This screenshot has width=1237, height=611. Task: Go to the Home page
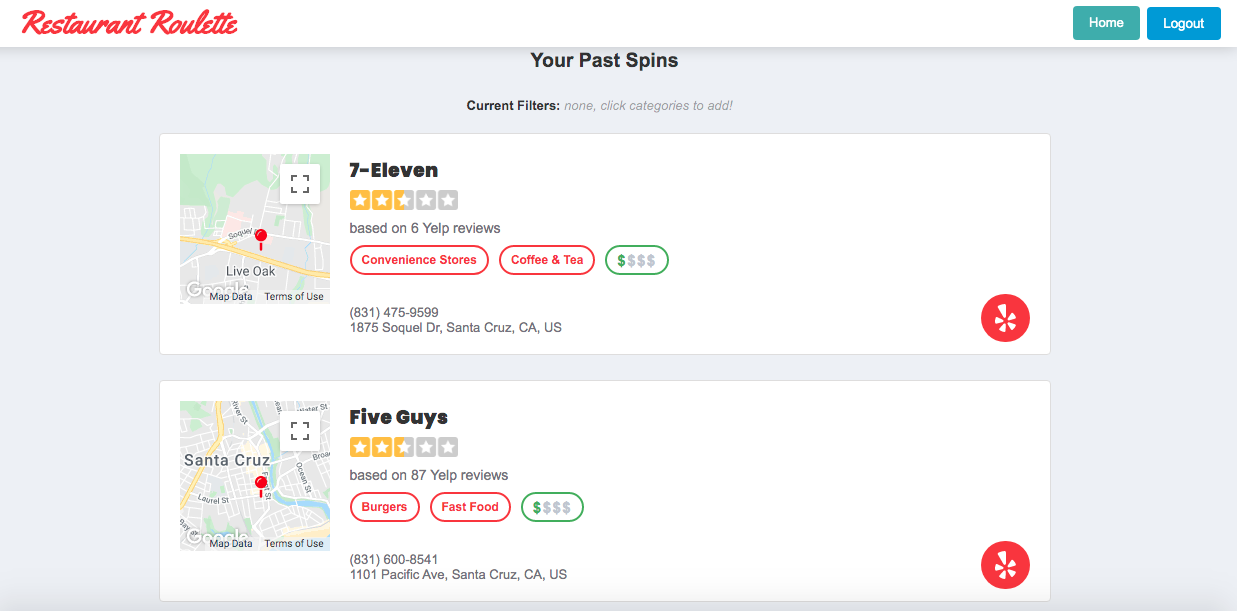(1106, 23)
